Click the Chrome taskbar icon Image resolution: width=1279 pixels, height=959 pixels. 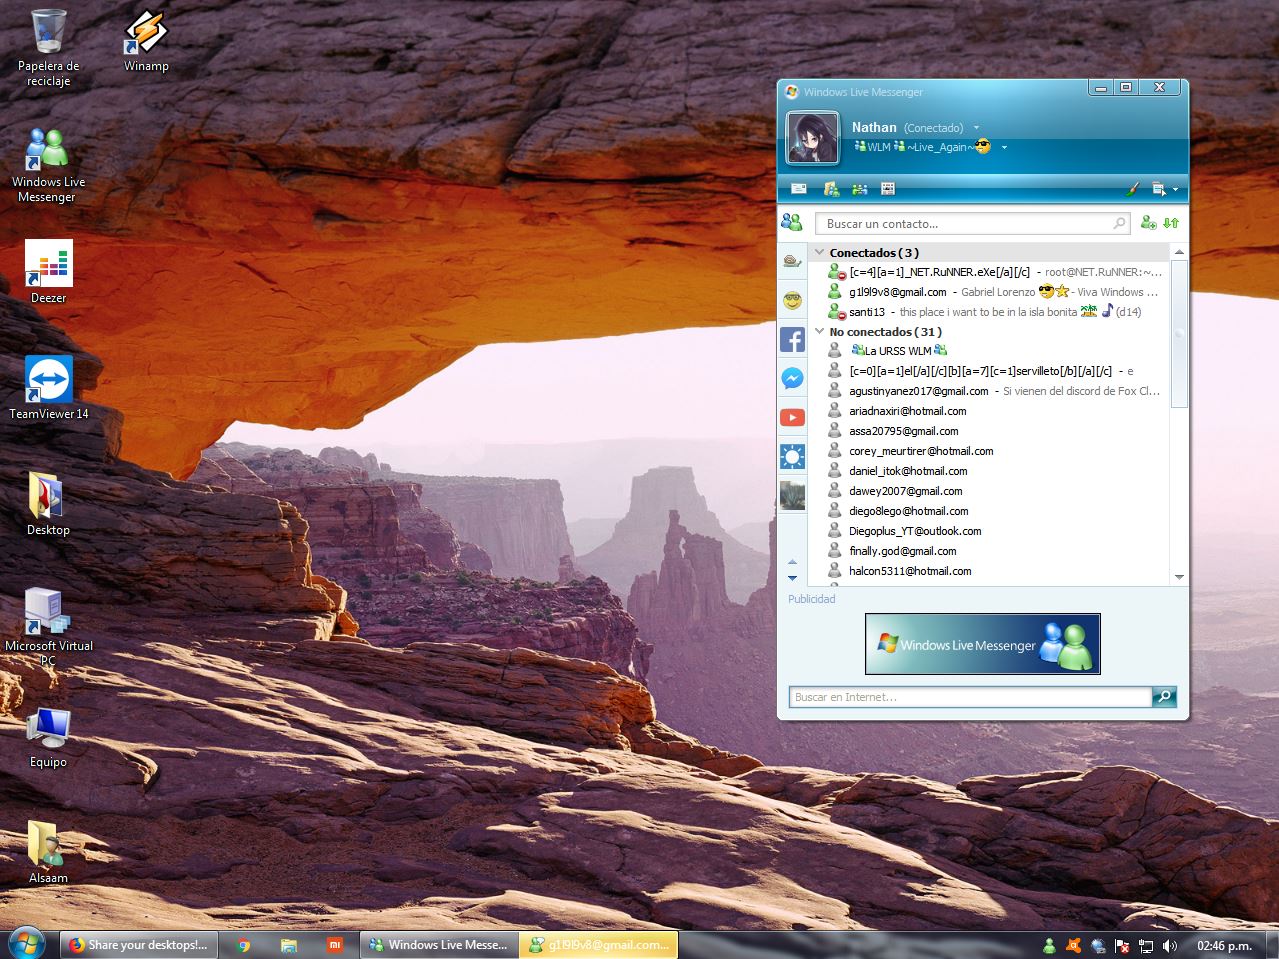click(x=243, y=944)
